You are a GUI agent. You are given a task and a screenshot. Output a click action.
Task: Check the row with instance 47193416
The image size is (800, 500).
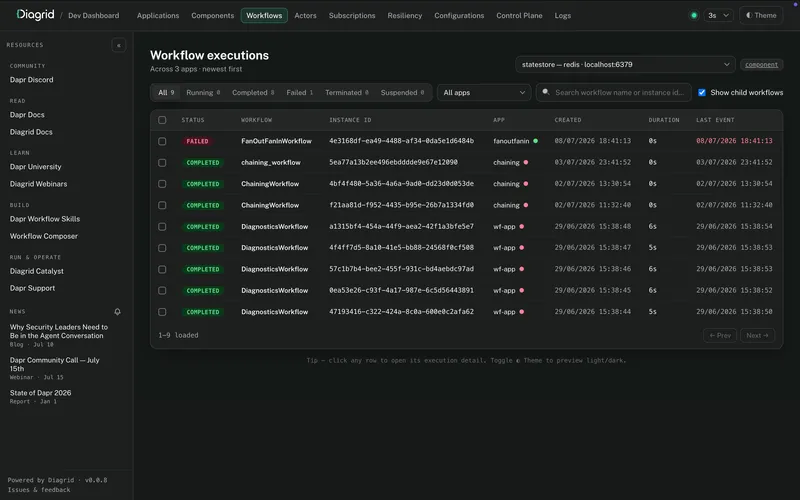click(x=162, y=312)
